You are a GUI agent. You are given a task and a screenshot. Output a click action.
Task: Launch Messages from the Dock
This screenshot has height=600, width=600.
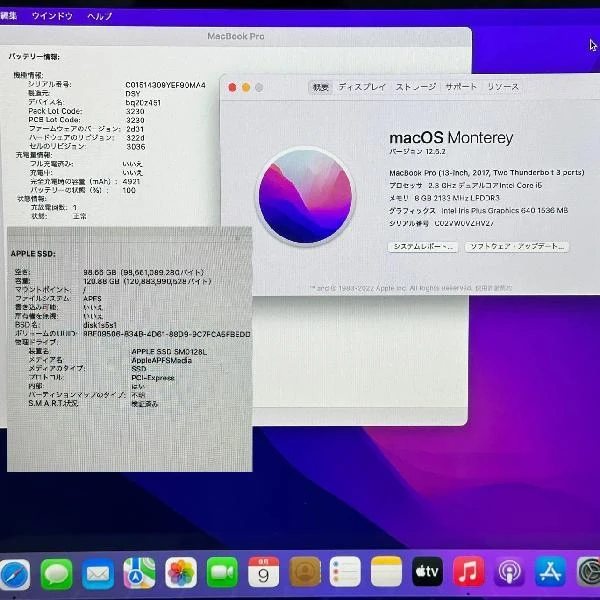pos(56,574)
